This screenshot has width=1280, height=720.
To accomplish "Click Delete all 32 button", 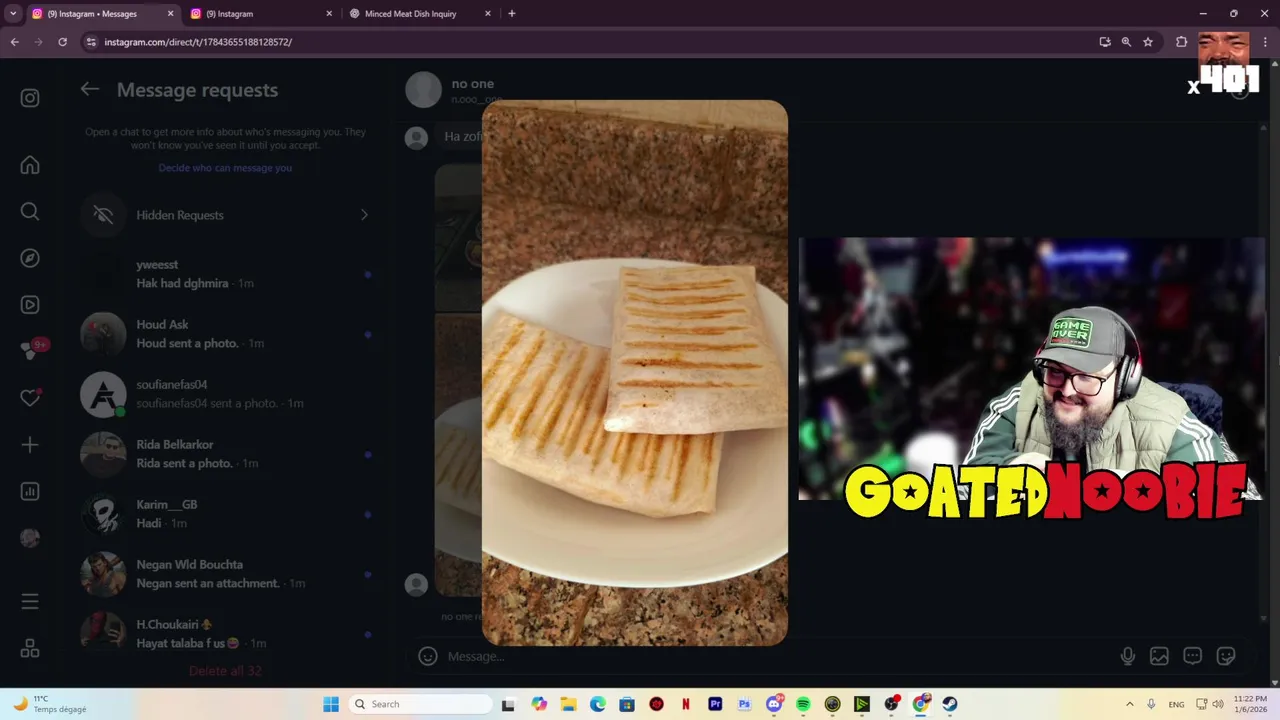I will click(x=225, y=671).
